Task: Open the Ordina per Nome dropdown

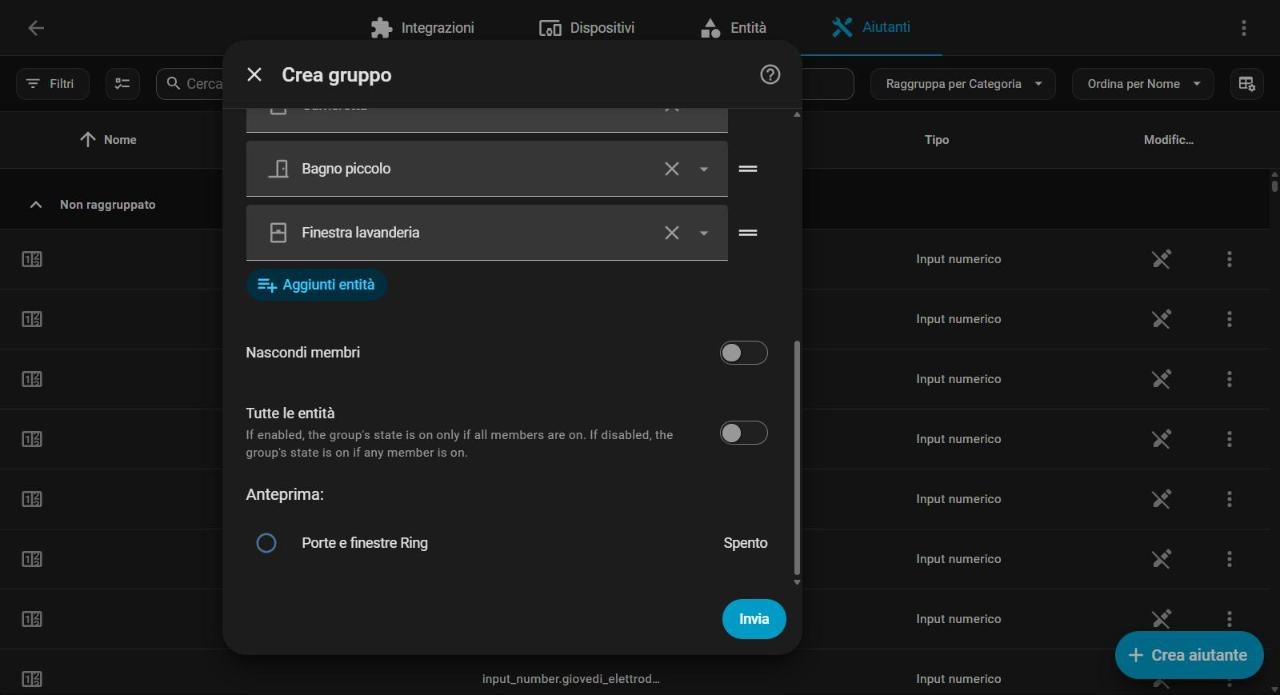Action: pos(1143,84)
